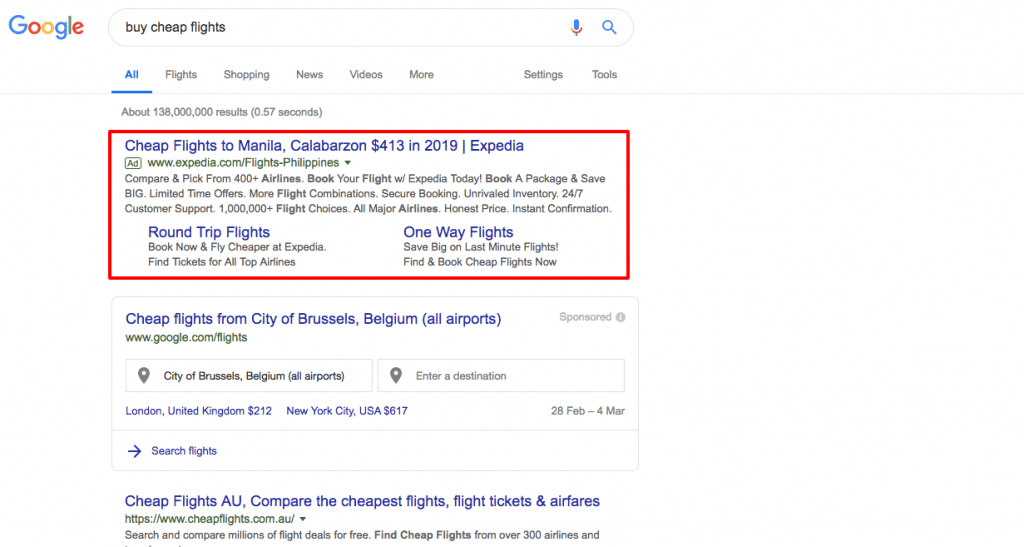The width and height of the screenshot is (1024, 547).
Task: Activate voice search microphone icon
Action: [x=576, y=27]
